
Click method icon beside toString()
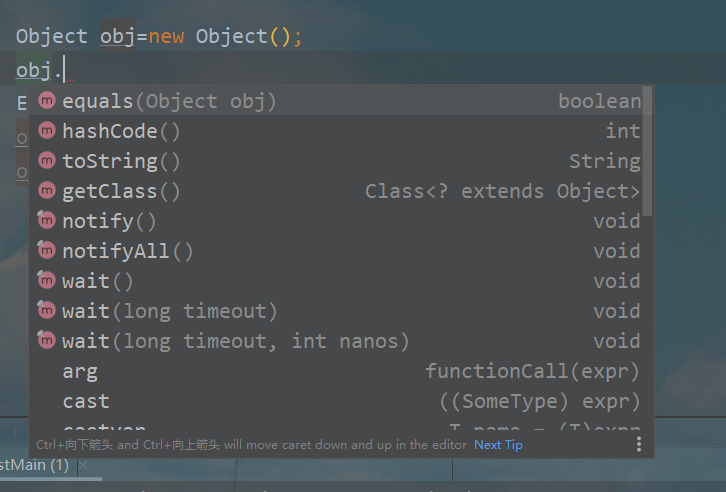(47, 160)
